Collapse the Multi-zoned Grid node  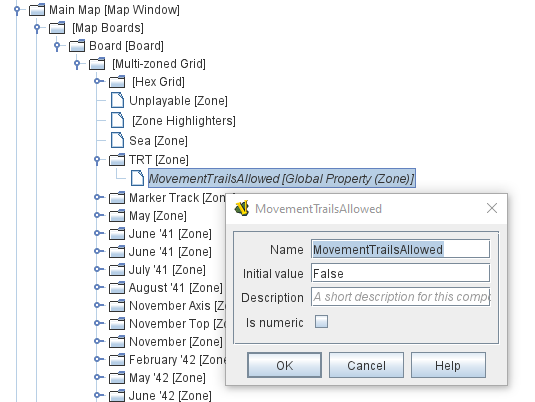coord(77,64)
